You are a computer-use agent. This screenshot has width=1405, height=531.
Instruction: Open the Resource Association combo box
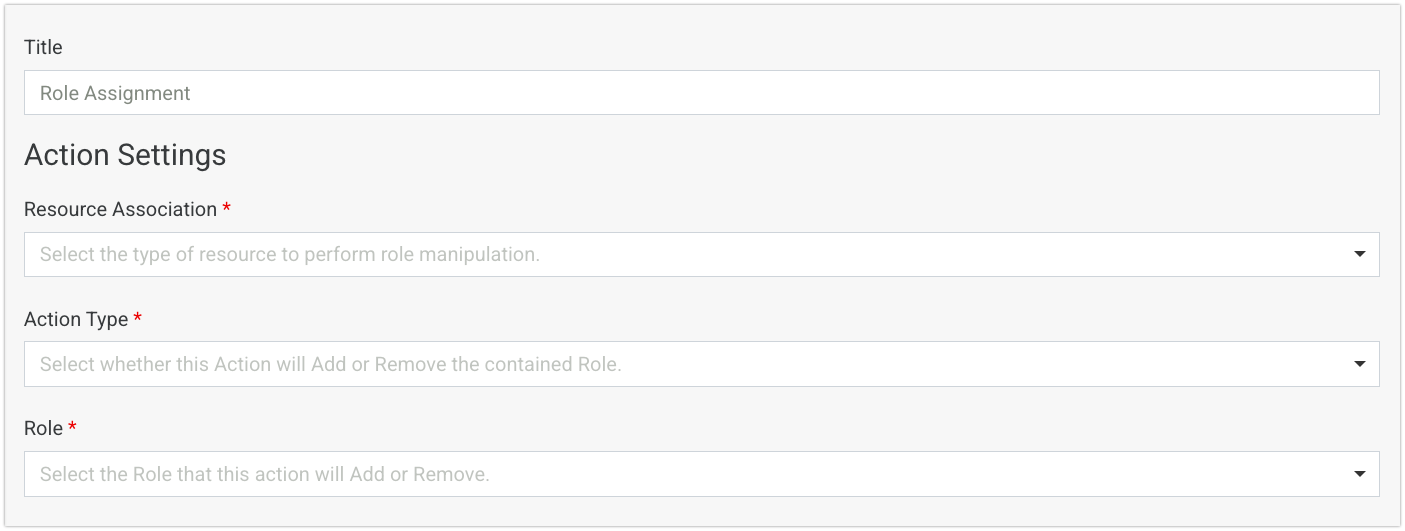click(700, 254)
